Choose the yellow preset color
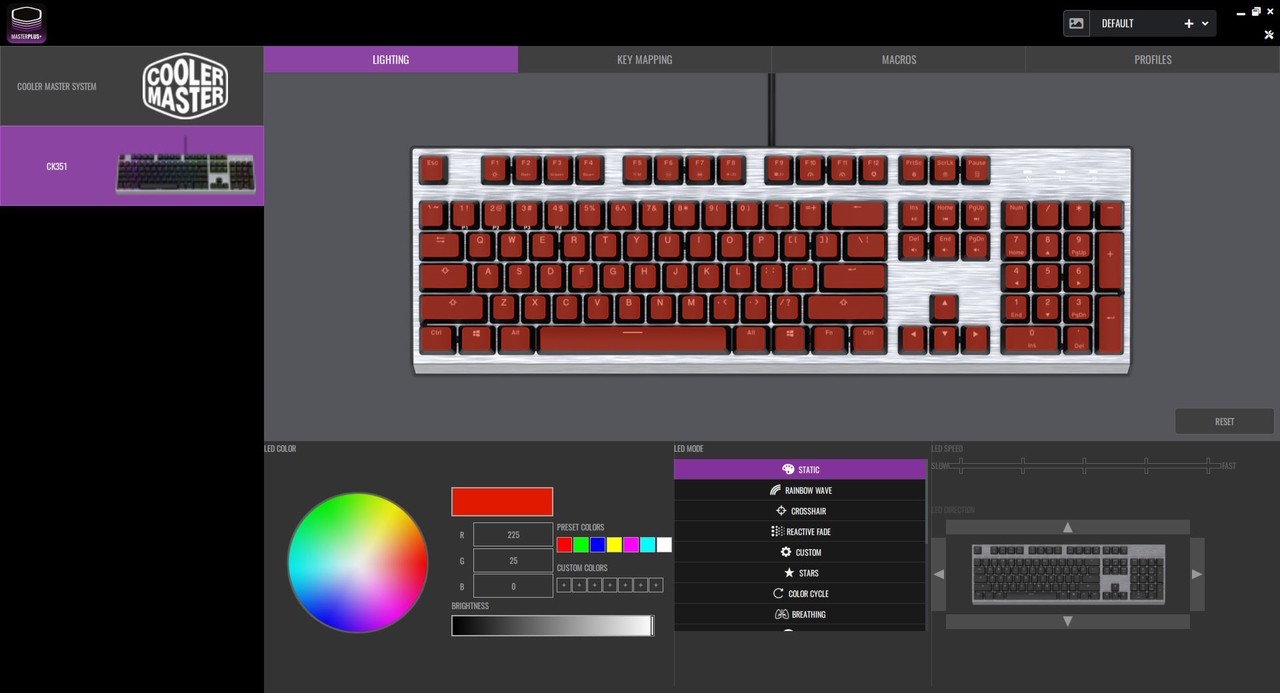The image size is (1280, 693). pos(614,545)
